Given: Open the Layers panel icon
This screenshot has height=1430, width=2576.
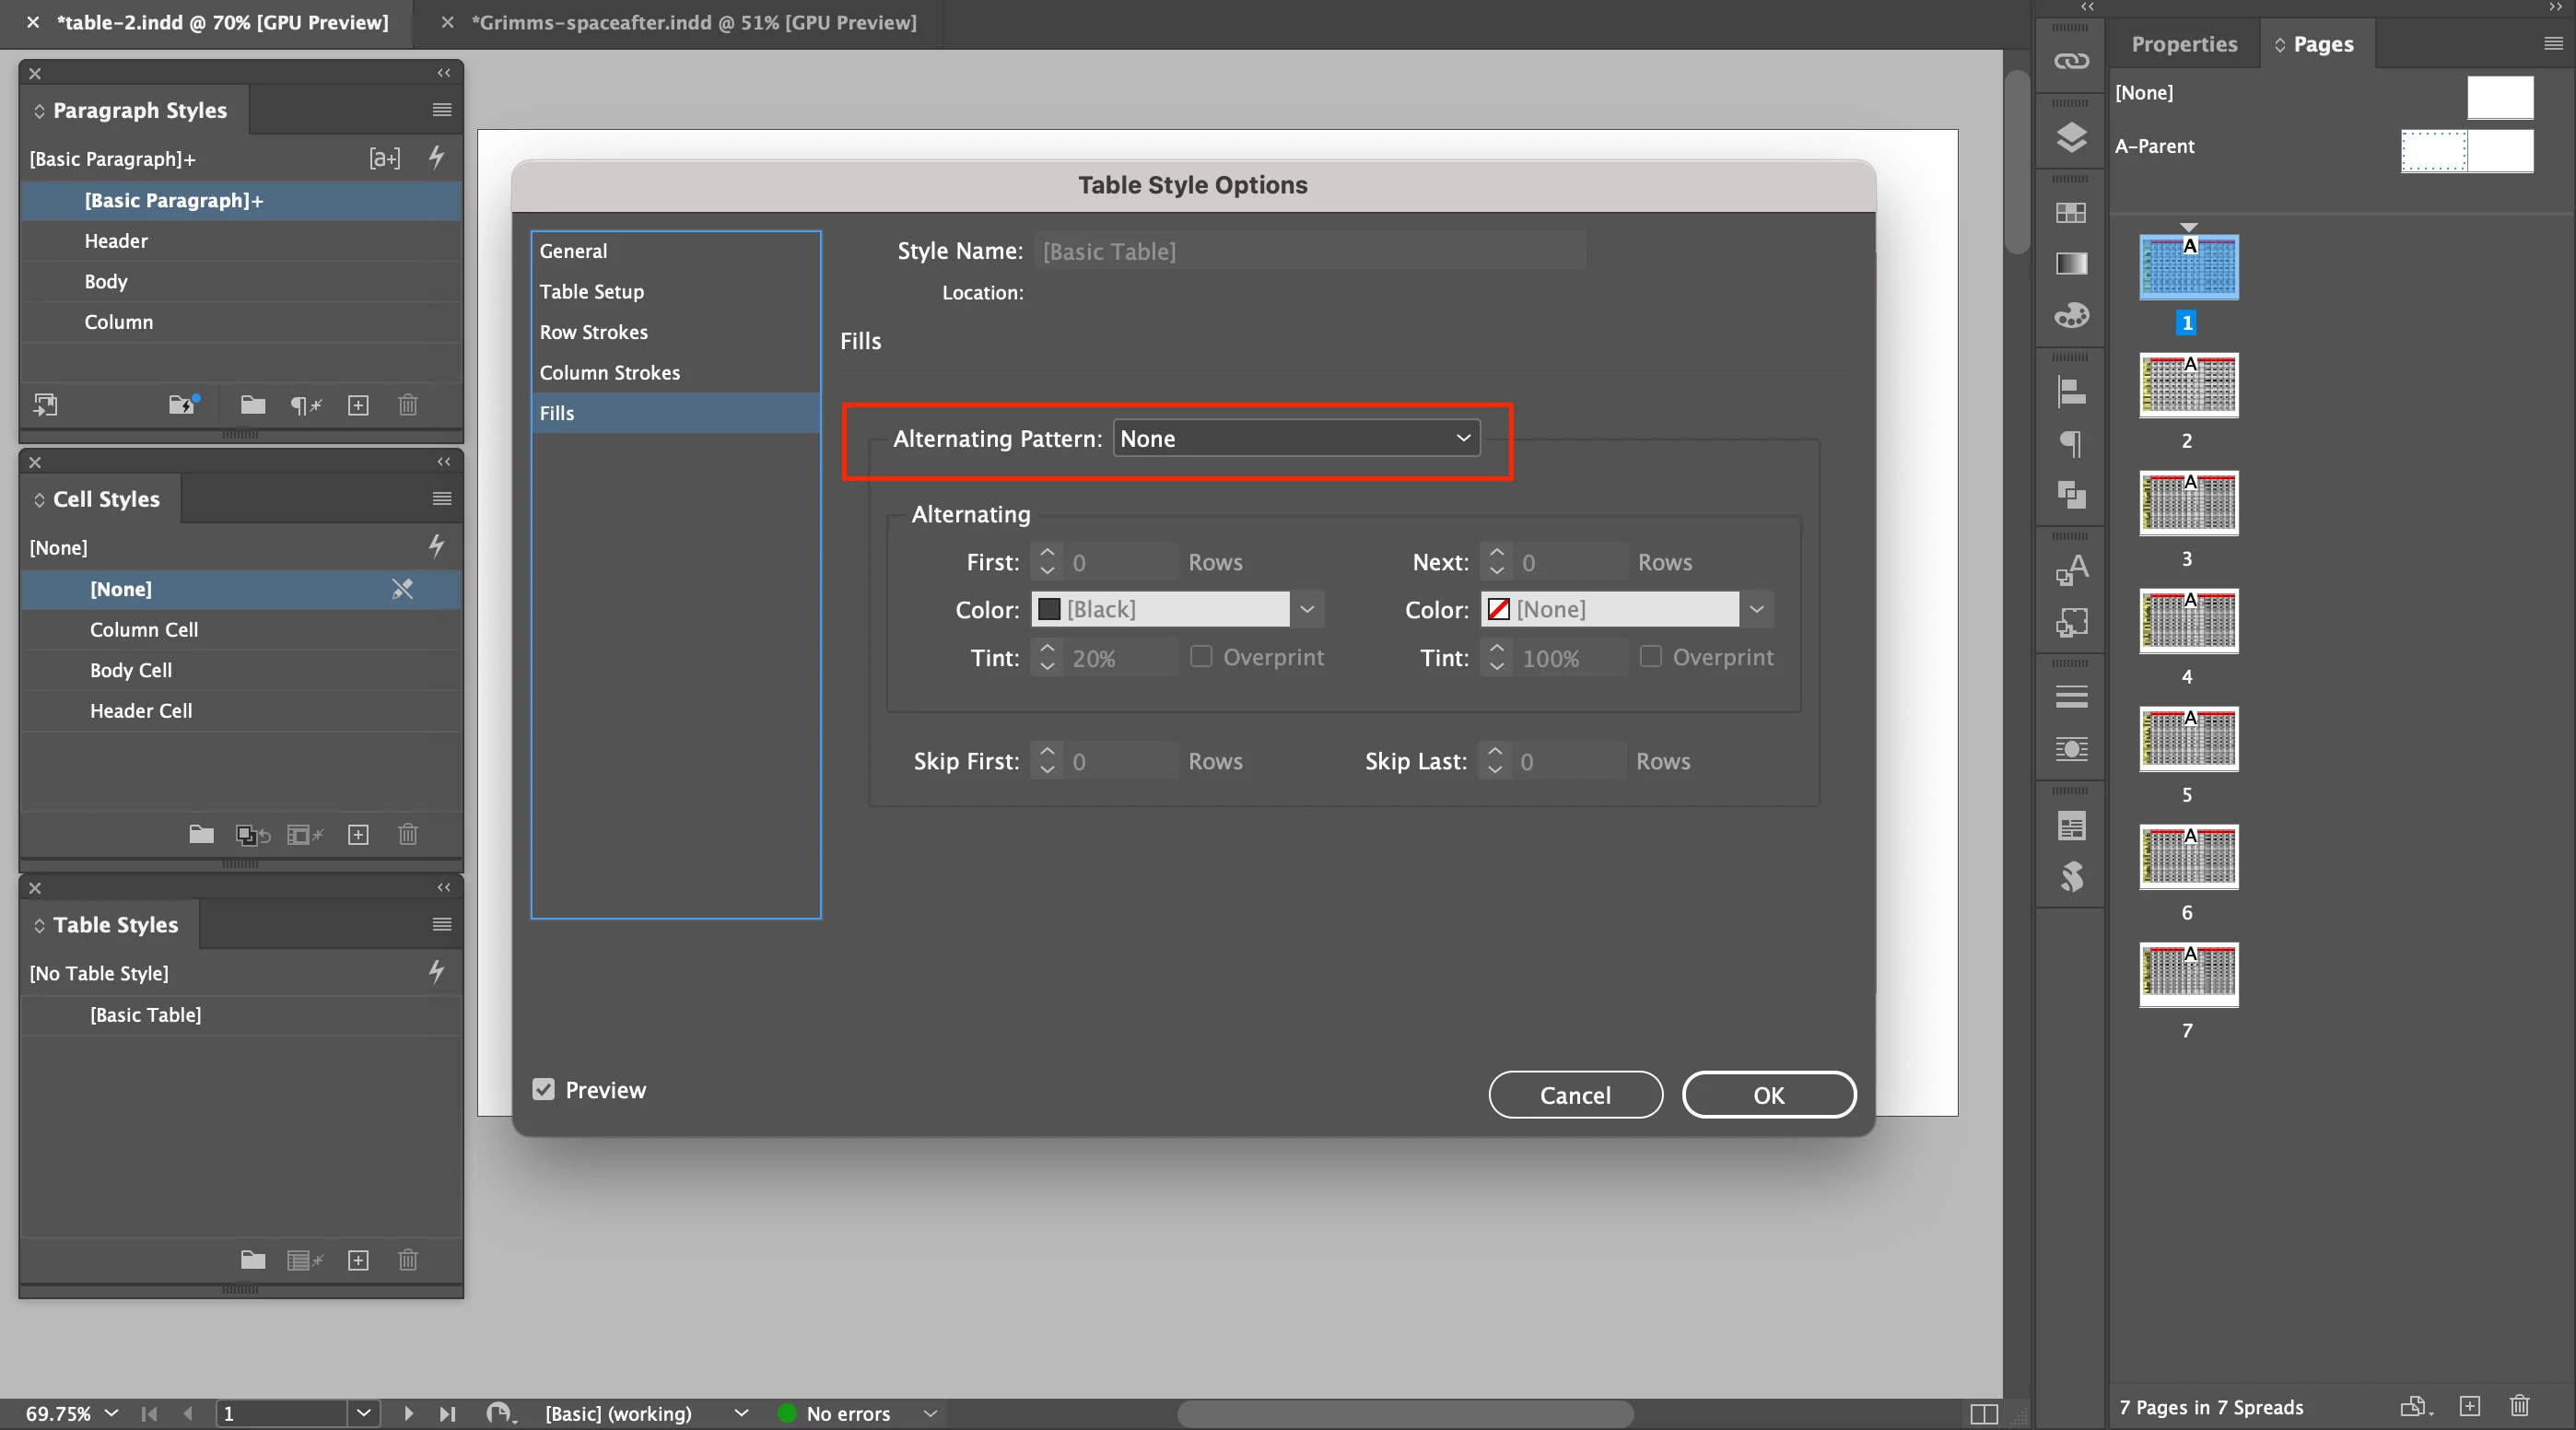Looking at the screenshot, I should (x=2071, y=137).
